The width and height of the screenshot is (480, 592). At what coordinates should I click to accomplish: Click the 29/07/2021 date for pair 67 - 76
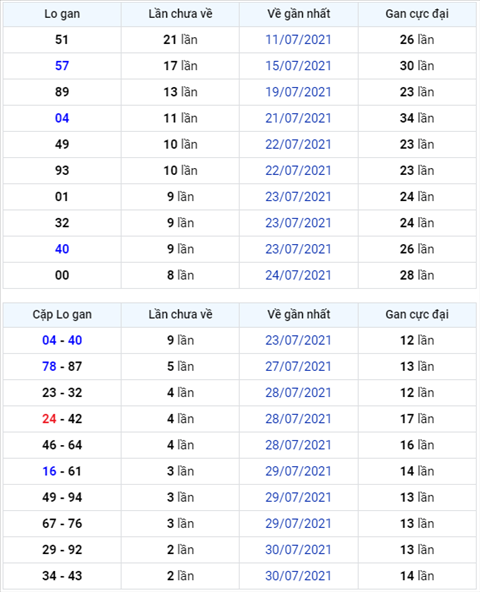(x=298, y=523)
